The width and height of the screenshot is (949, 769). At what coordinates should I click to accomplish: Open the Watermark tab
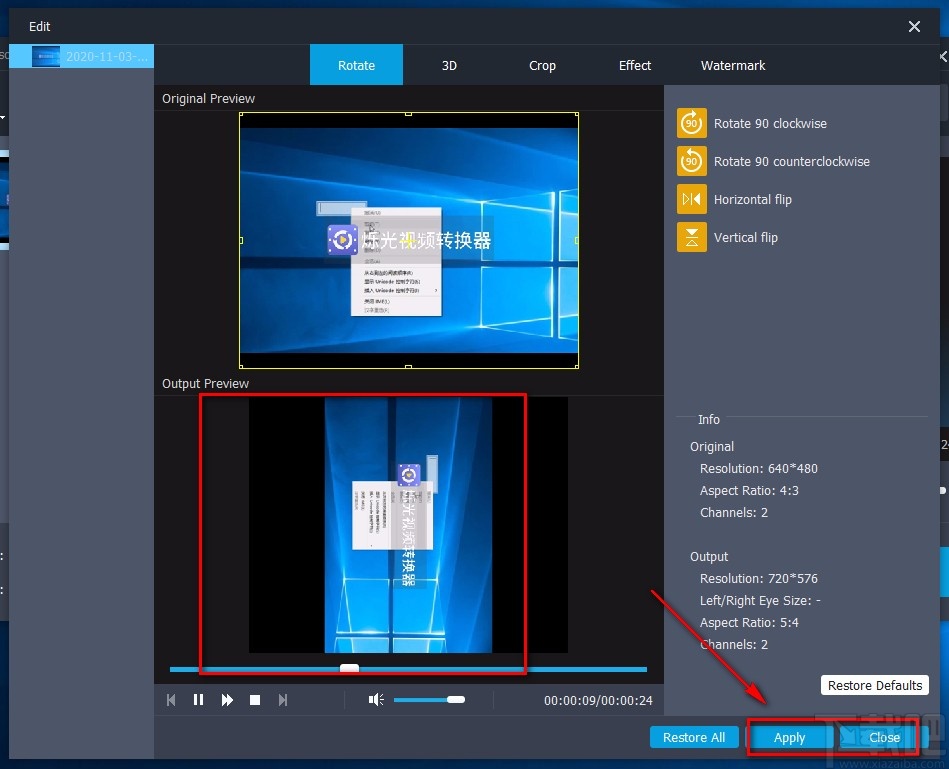(x=732, y=65)
